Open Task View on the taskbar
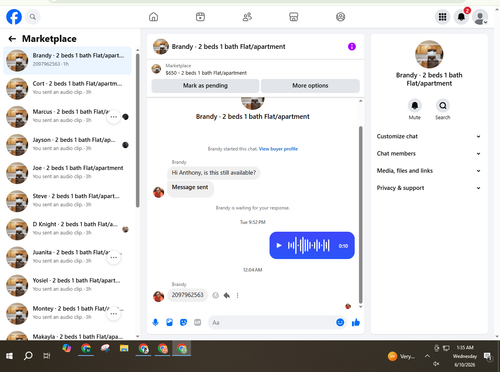This screenshot has height=372, width=500. (47, 356)
